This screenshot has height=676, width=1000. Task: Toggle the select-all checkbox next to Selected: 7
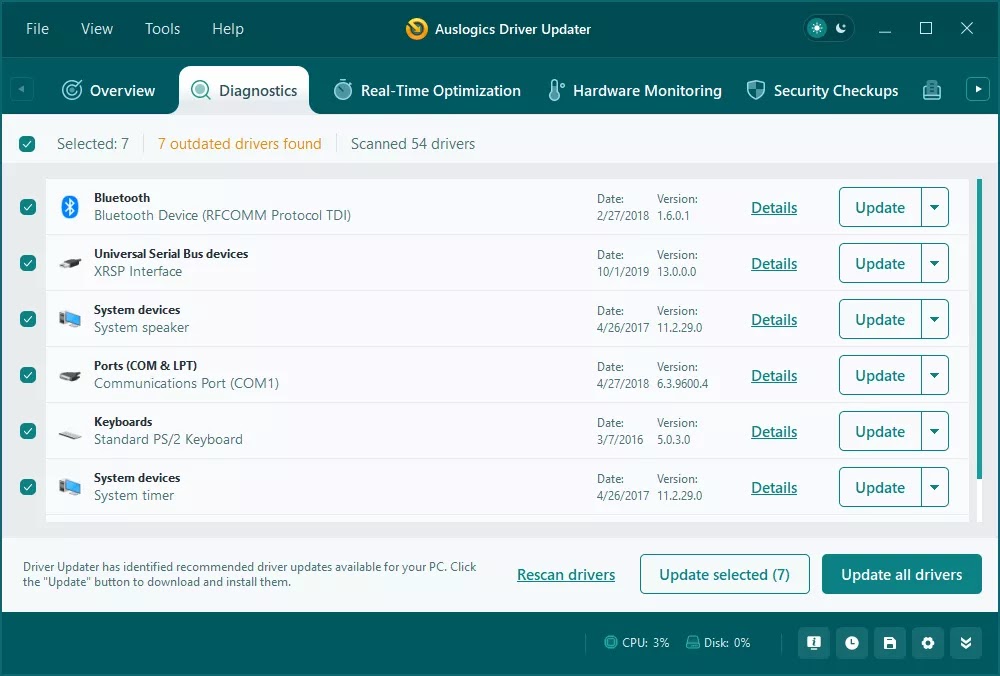point(27,143)
